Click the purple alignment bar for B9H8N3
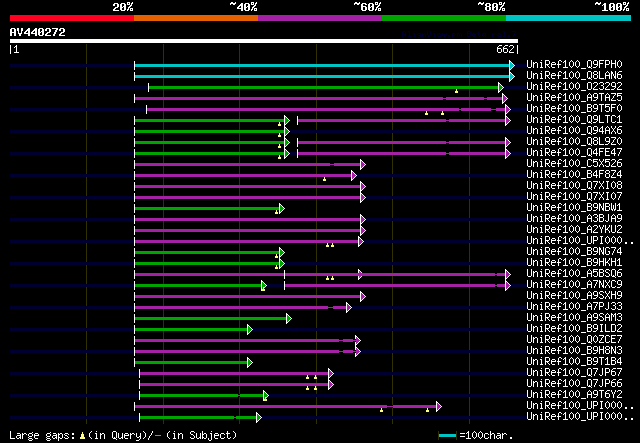The image size is (640, 443). (245, 352)
